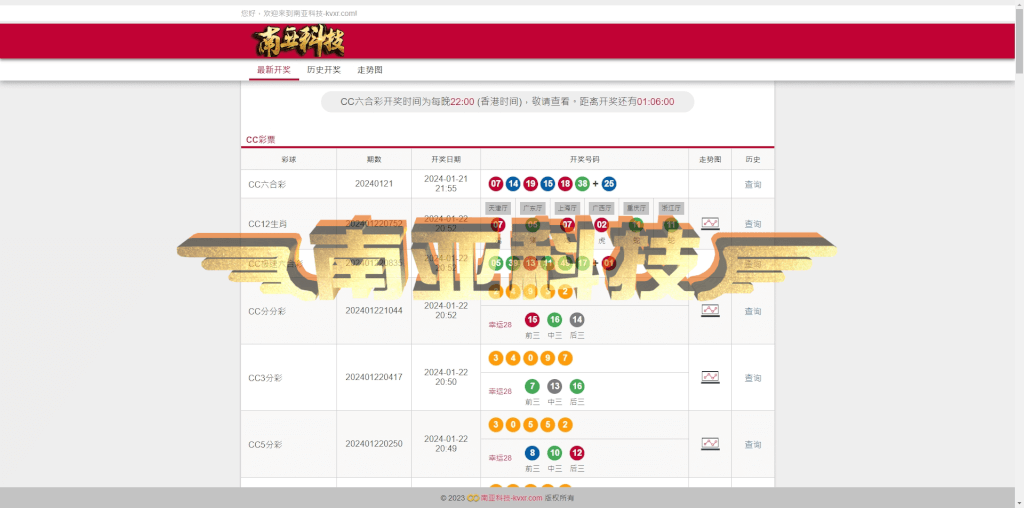Click 查询 link in the CC5分彩 row
1024x508 pixels.
(752, 445)
